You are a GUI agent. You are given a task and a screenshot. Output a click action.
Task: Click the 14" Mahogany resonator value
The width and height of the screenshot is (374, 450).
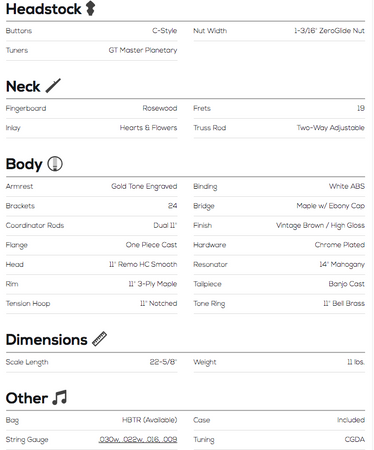(342, 265)
